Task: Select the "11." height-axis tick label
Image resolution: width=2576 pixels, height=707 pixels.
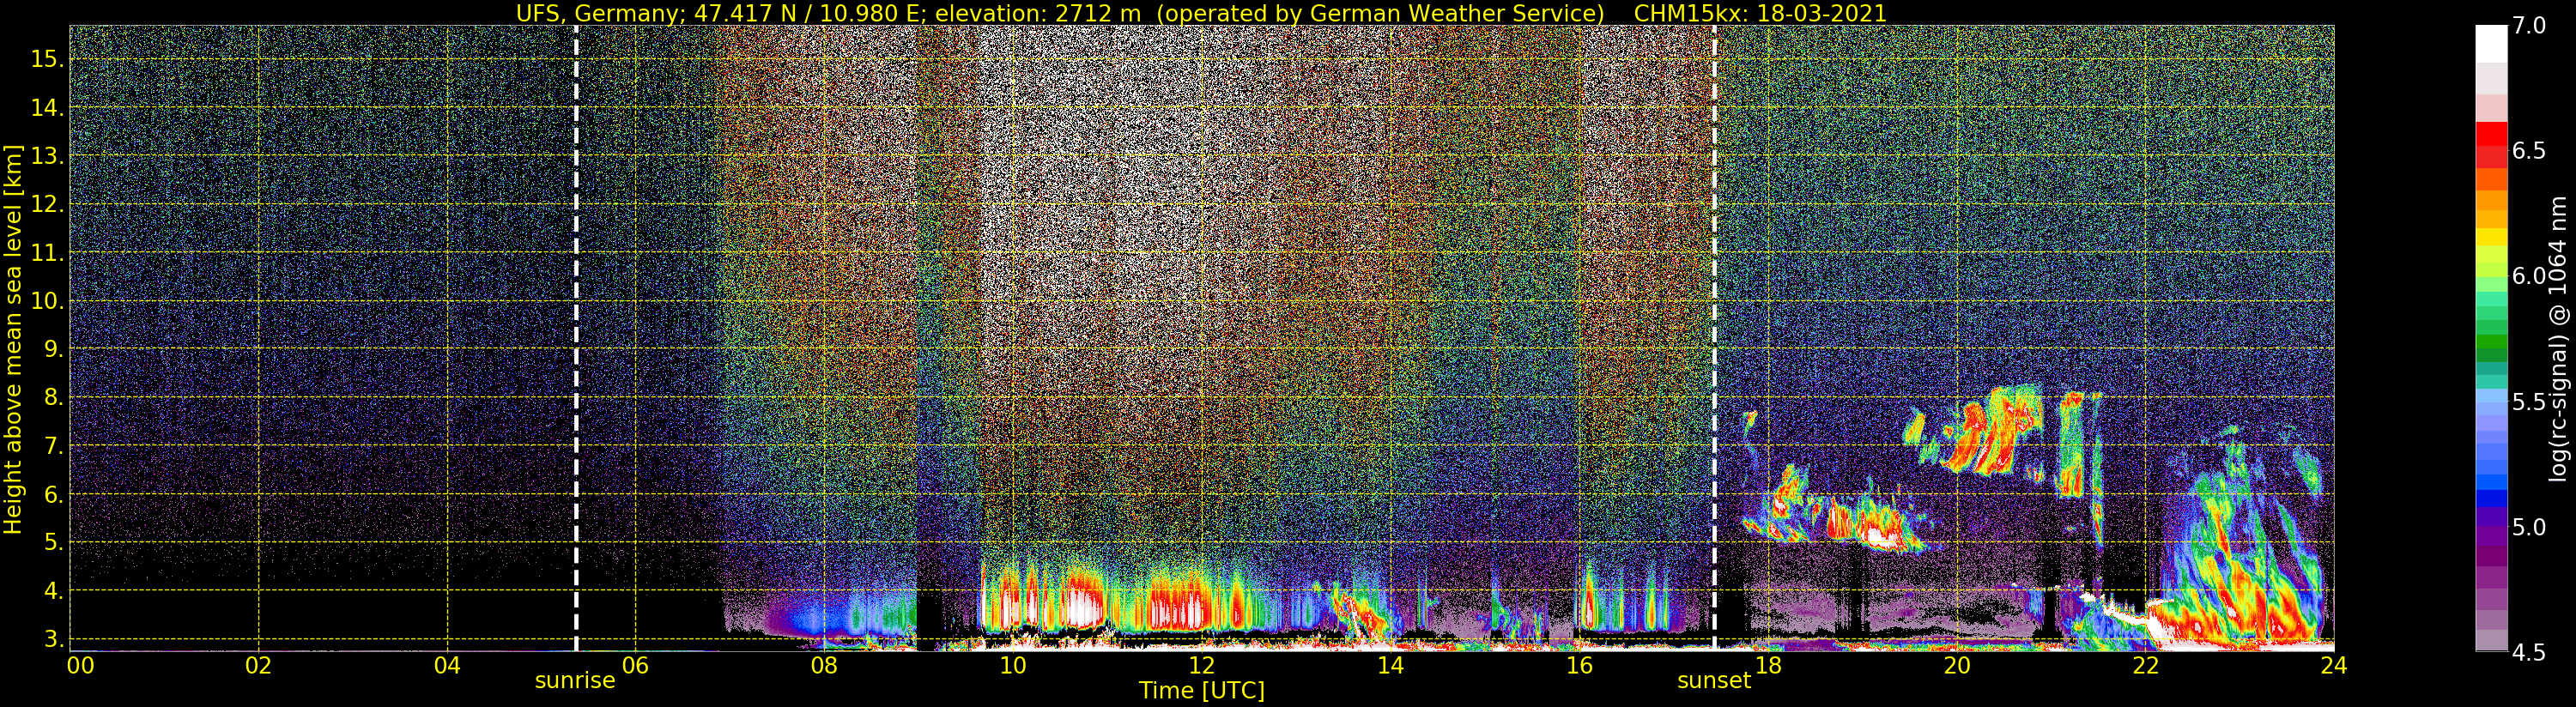Action: [x=48, y=253]
